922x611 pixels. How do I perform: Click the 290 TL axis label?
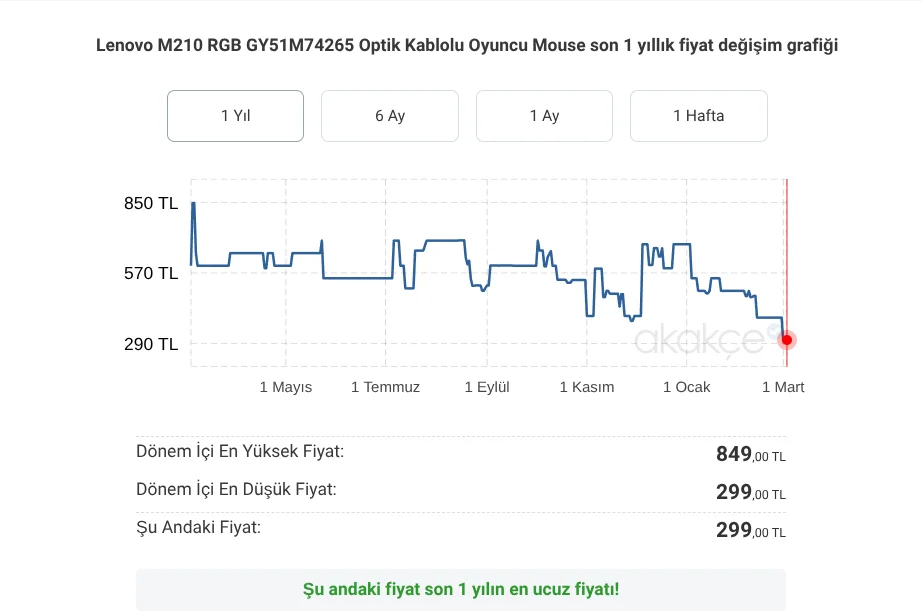(151, 344)
